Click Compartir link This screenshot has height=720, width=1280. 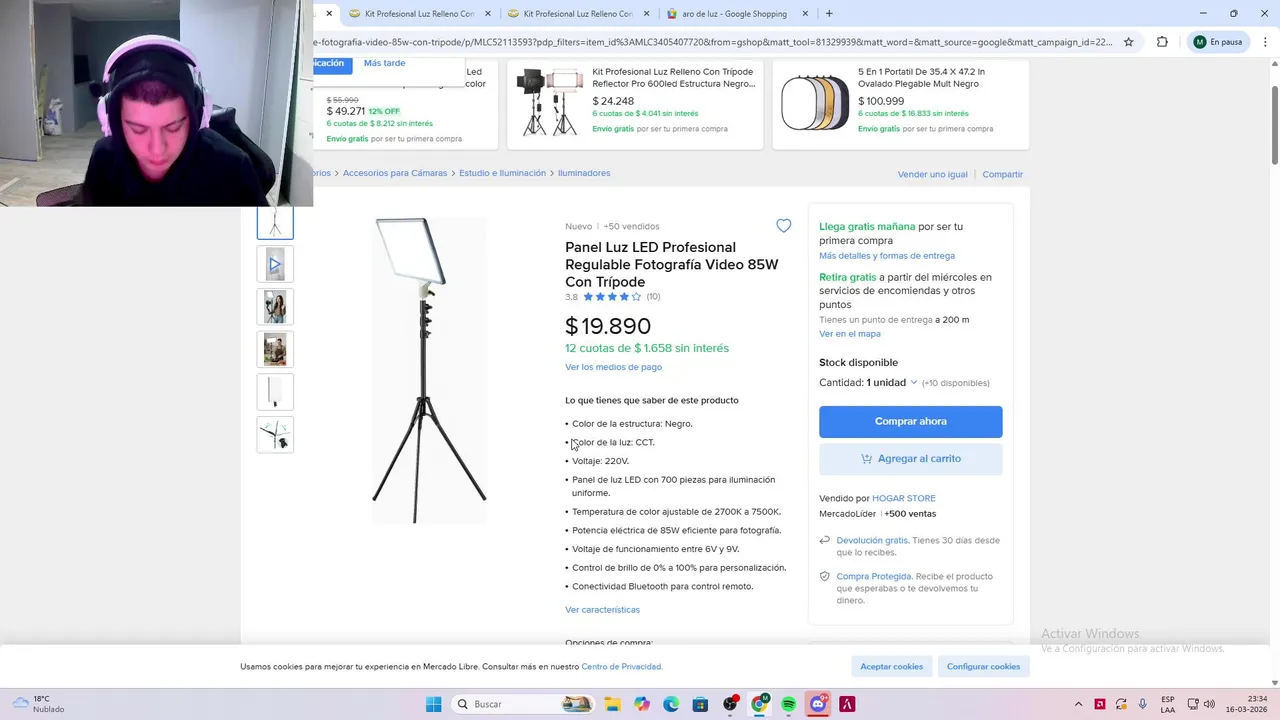(x=1002, y=174)
